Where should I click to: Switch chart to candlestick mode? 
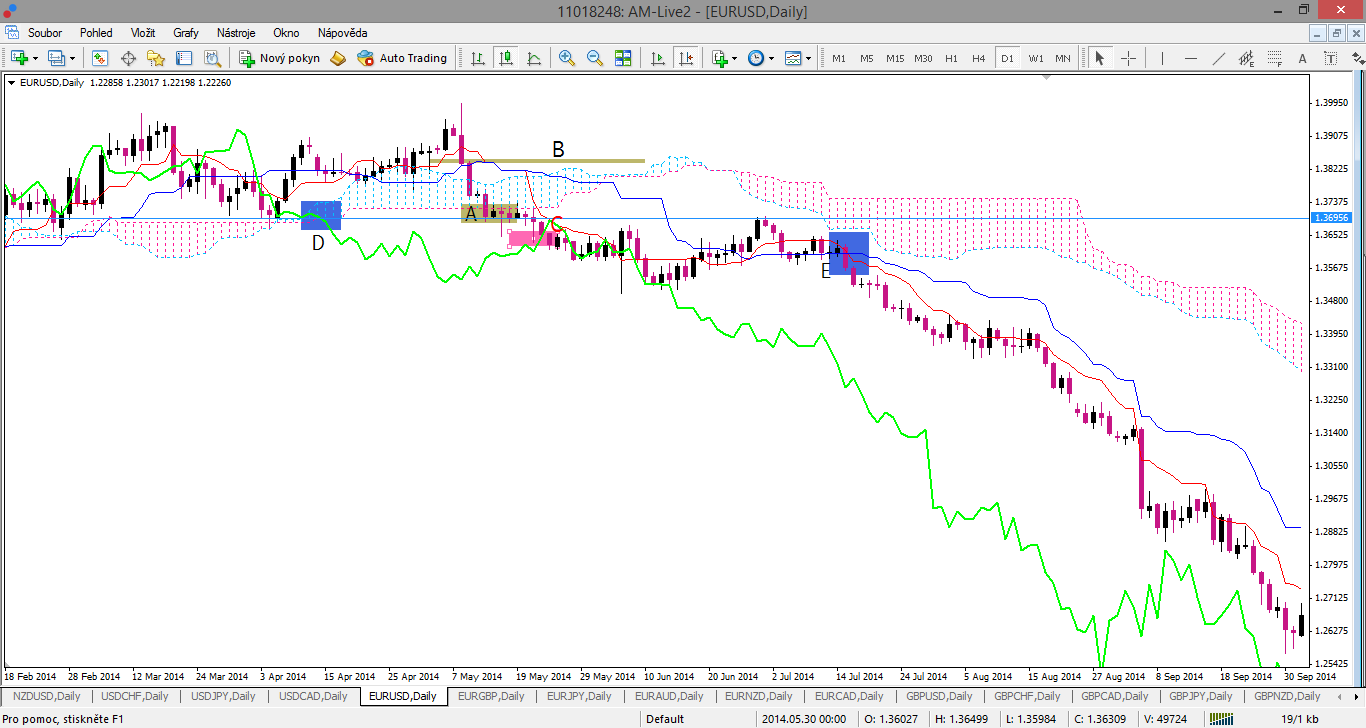[x=506, y=58]
